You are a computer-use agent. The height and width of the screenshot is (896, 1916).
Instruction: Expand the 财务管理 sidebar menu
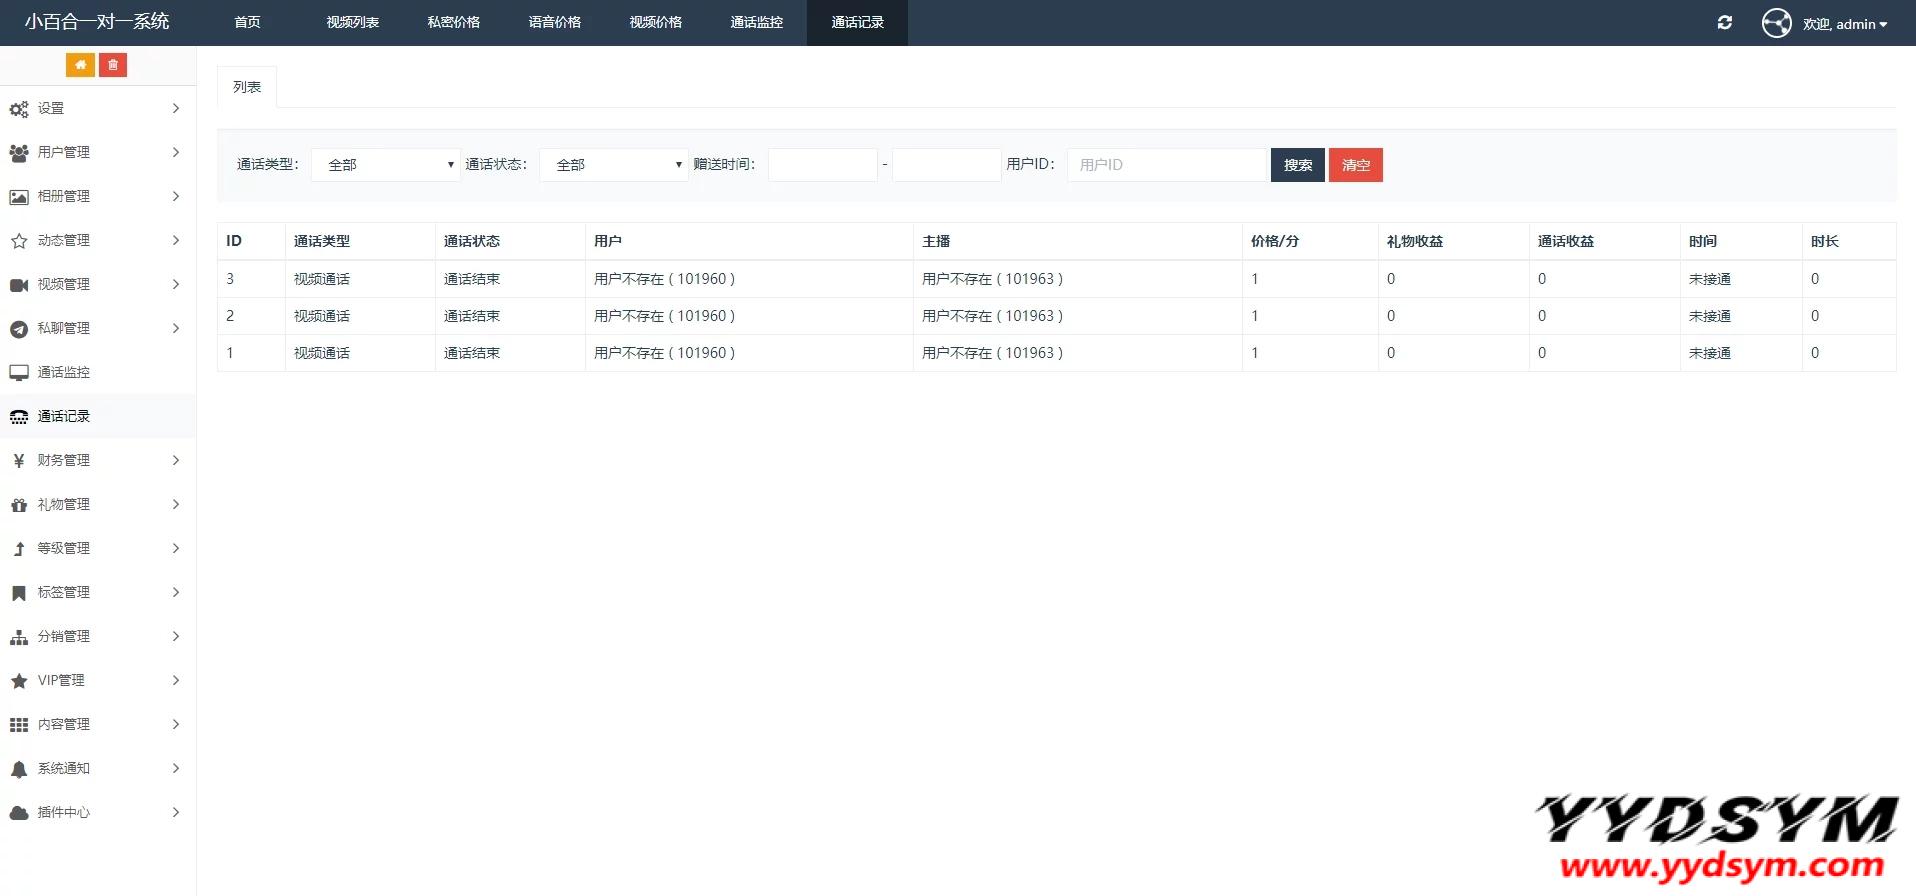tap(97, 460)
